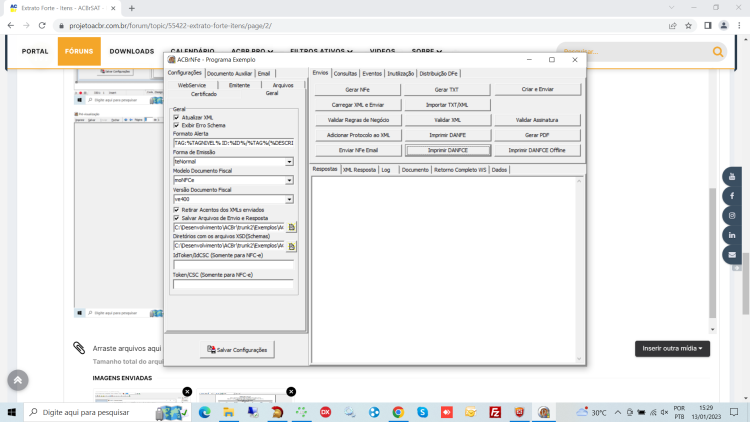Reload the browser page
This screenshot has width=750, height=422.
click(42, 25)
